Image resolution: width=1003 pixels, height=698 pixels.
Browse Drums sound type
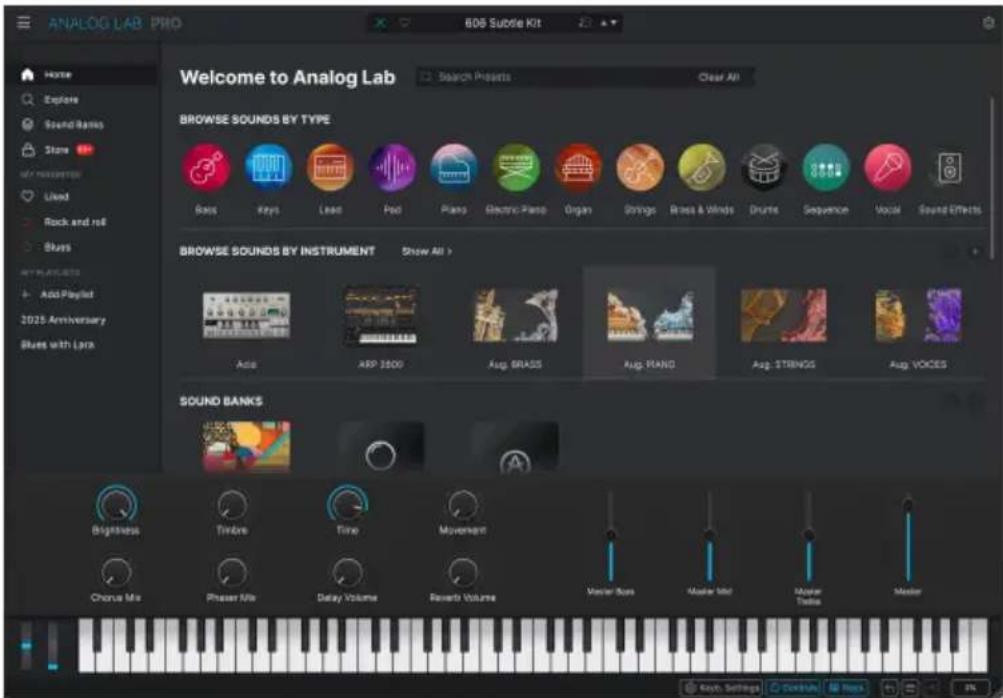[764, 168]
